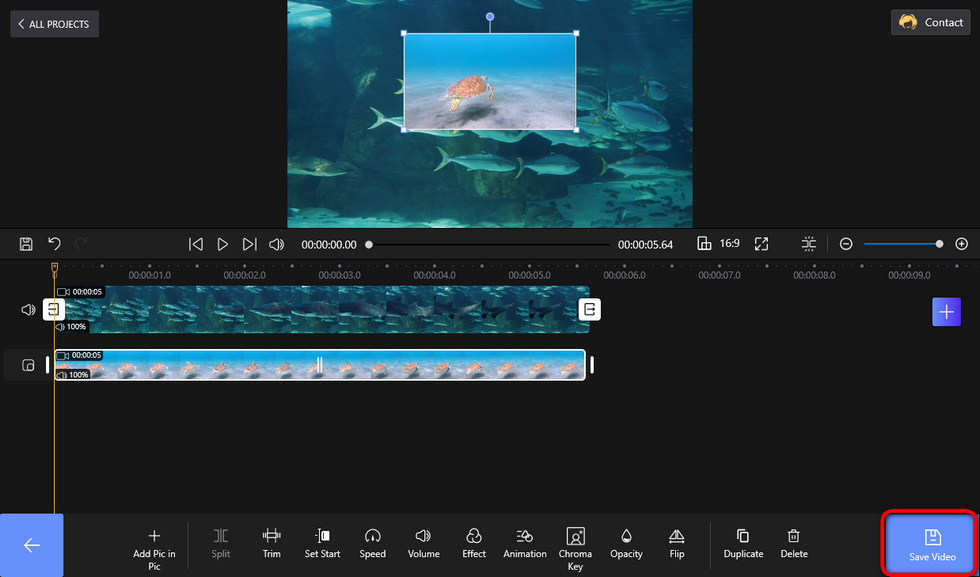980x577 pixels.
Task: Mute the main video track
Action: [x=28, y=309]
